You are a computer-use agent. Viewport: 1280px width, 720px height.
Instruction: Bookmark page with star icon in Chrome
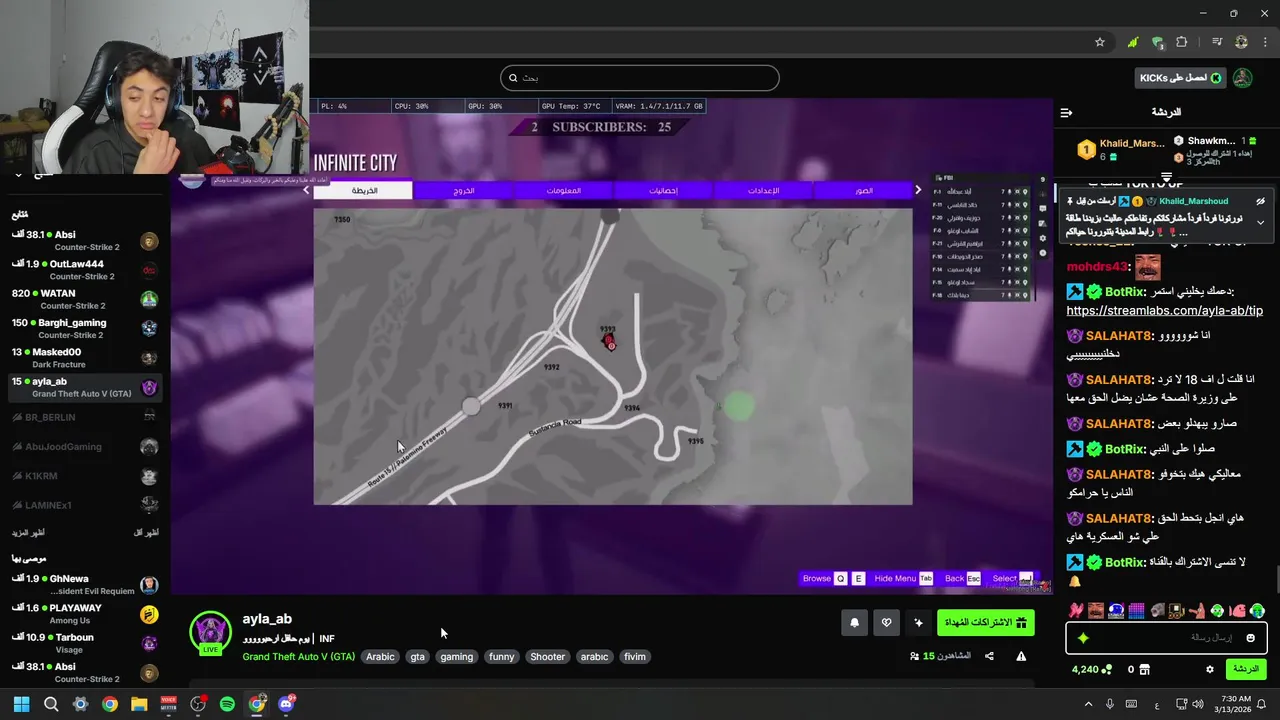[1100, 42]
